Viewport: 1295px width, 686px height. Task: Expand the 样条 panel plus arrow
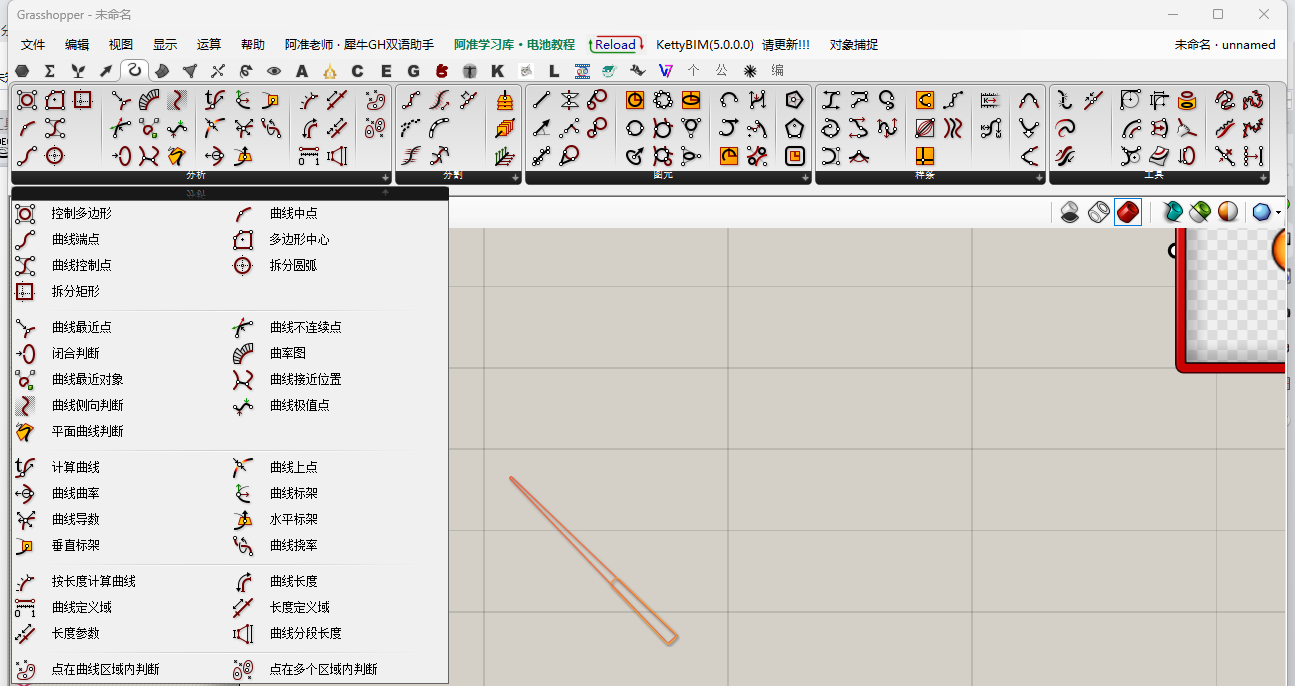click(1039, 177)
